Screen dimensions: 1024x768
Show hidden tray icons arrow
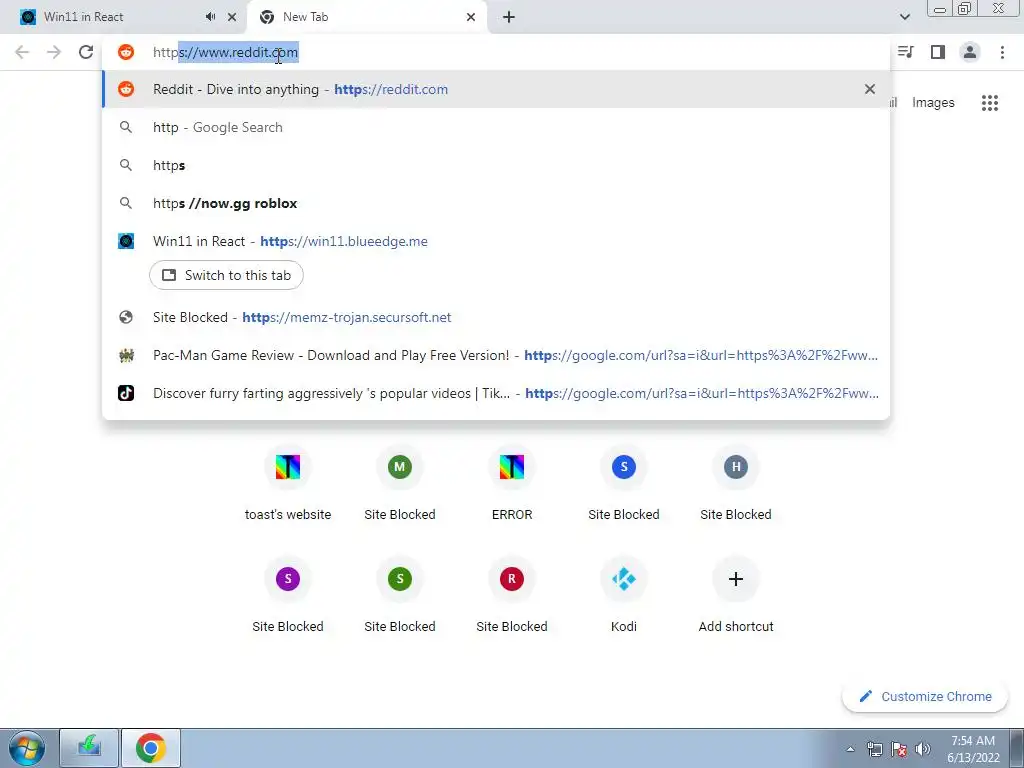click(x=850, y=749)
